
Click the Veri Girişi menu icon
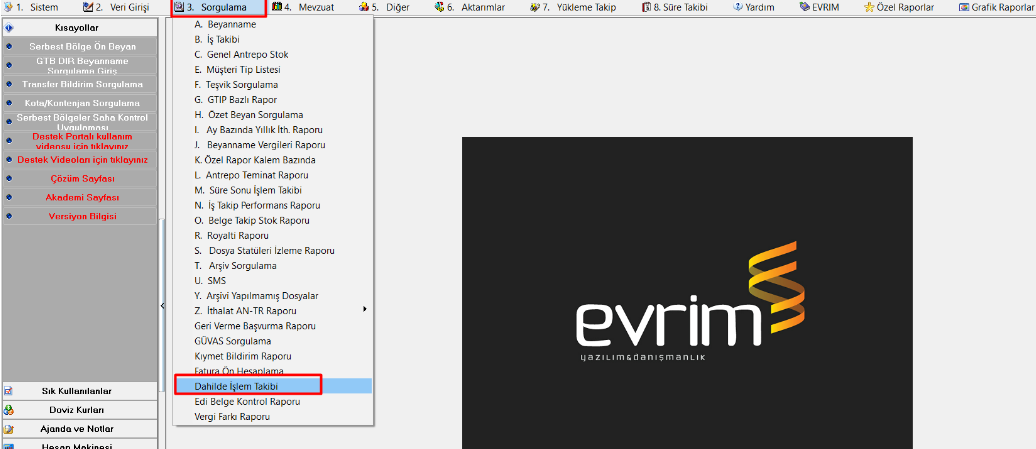(88, 7)
